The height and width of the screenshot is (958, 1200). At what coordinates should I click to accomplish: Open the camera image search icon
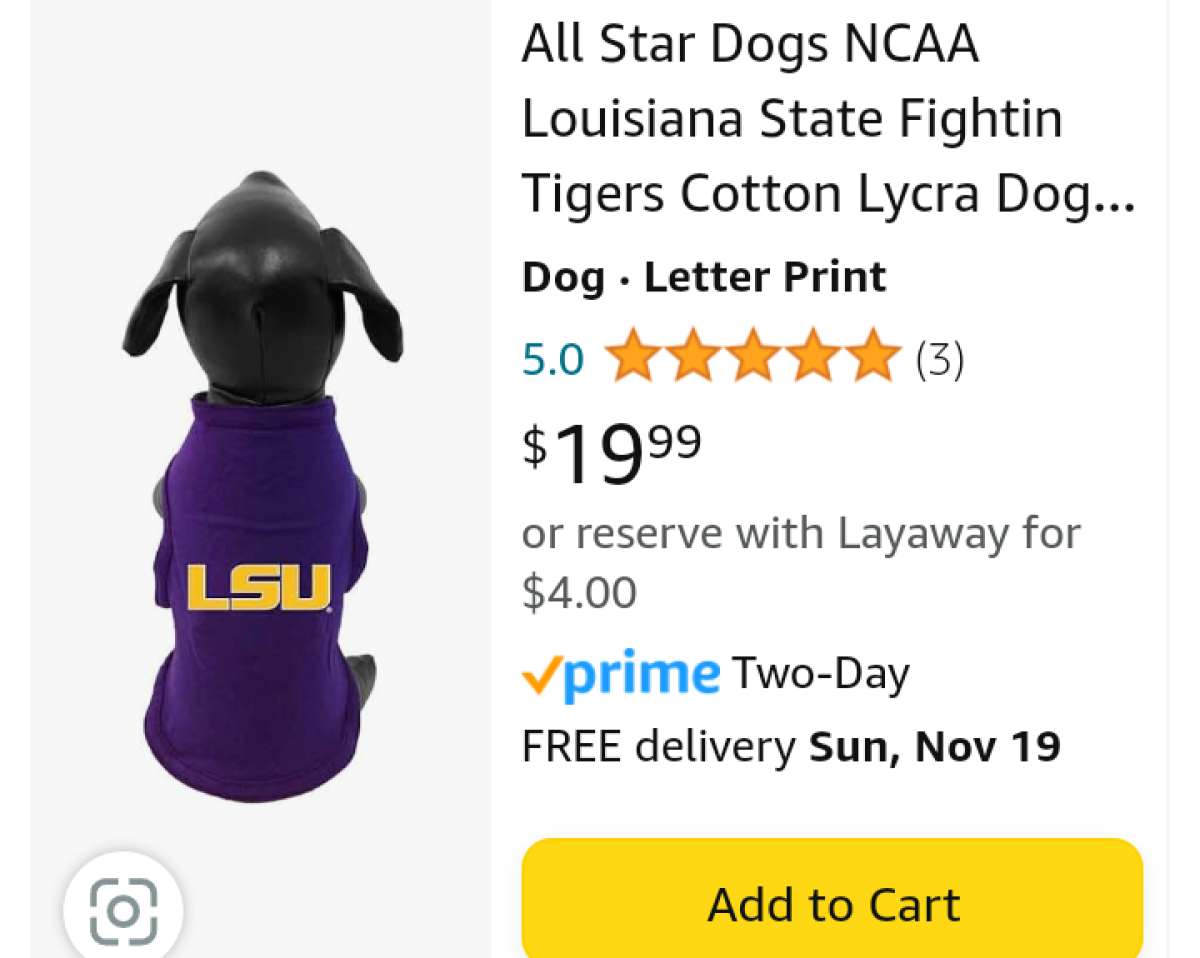[122, 912]
